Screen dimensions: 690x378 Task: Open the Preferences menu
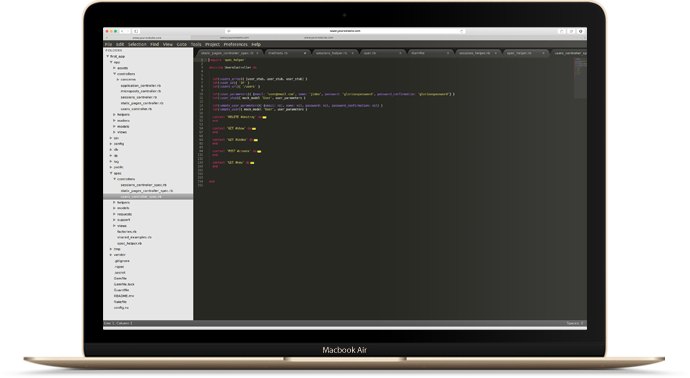click(x=235, y=44)
